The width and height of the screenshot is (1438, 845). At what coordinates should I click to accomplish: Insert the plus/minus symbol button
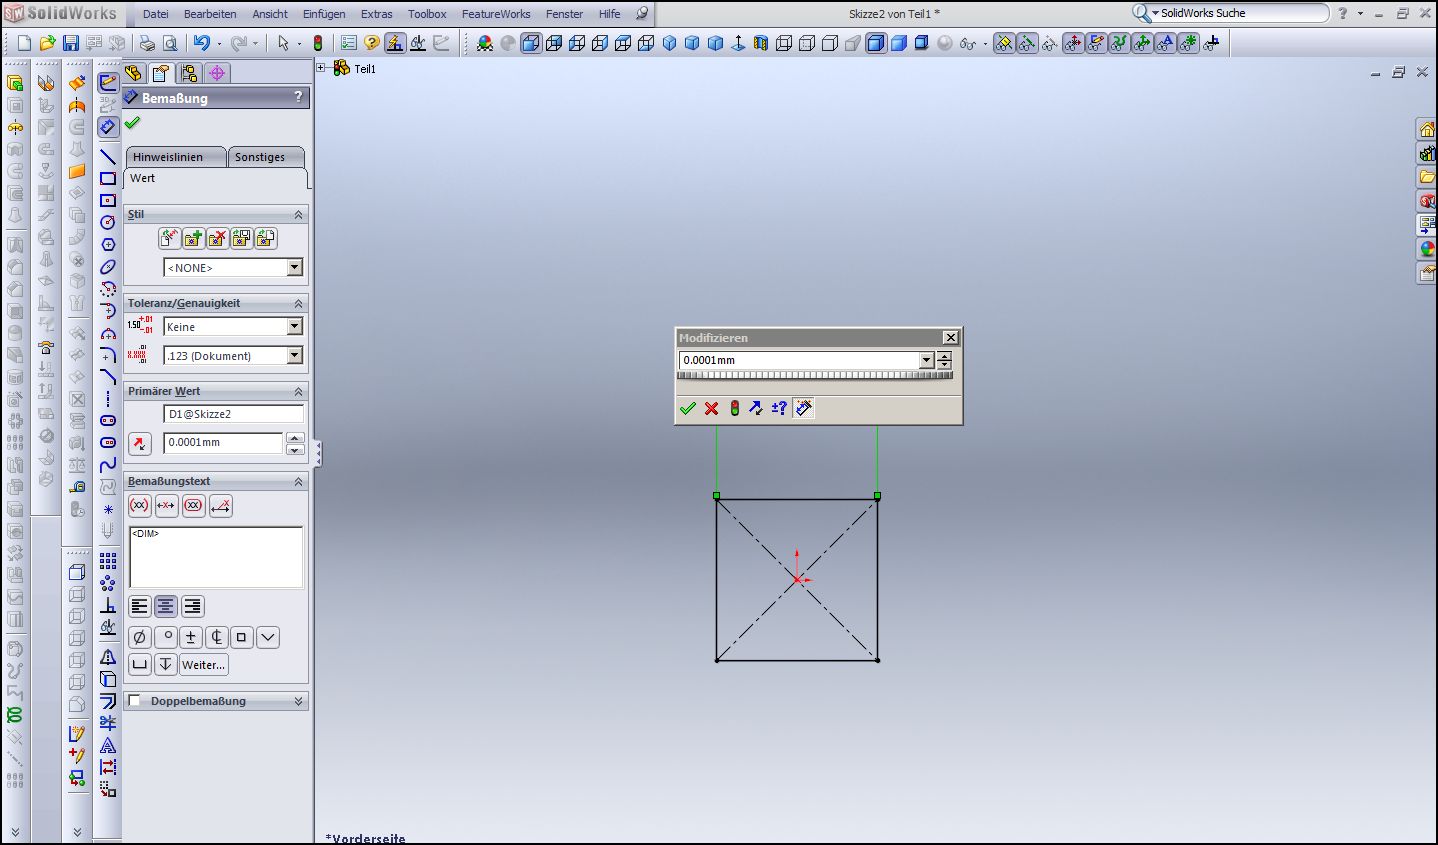click(x=191, y=637)
